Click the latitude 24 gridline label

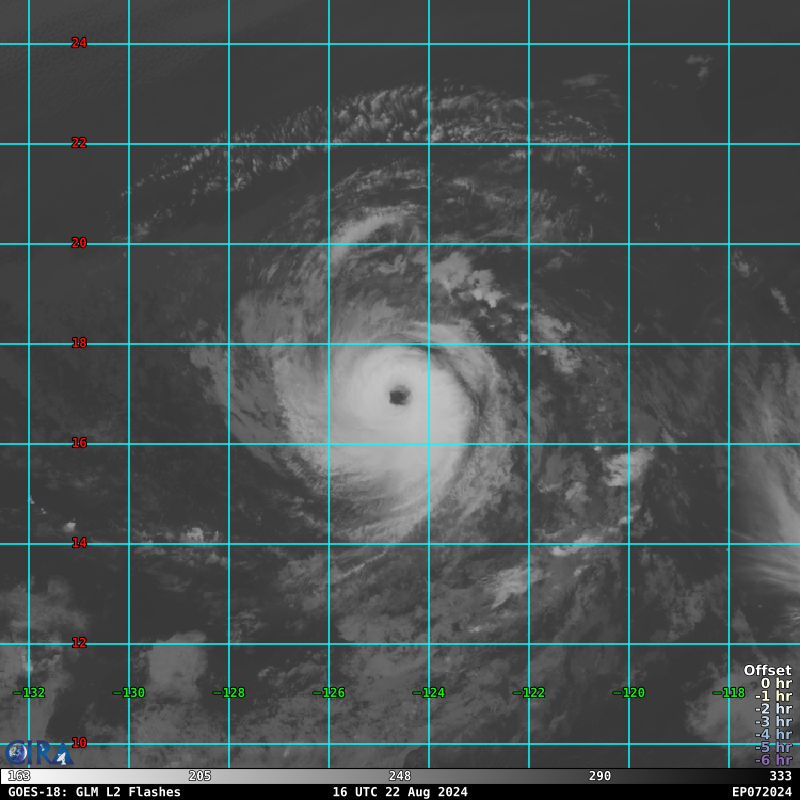point(79,43)
